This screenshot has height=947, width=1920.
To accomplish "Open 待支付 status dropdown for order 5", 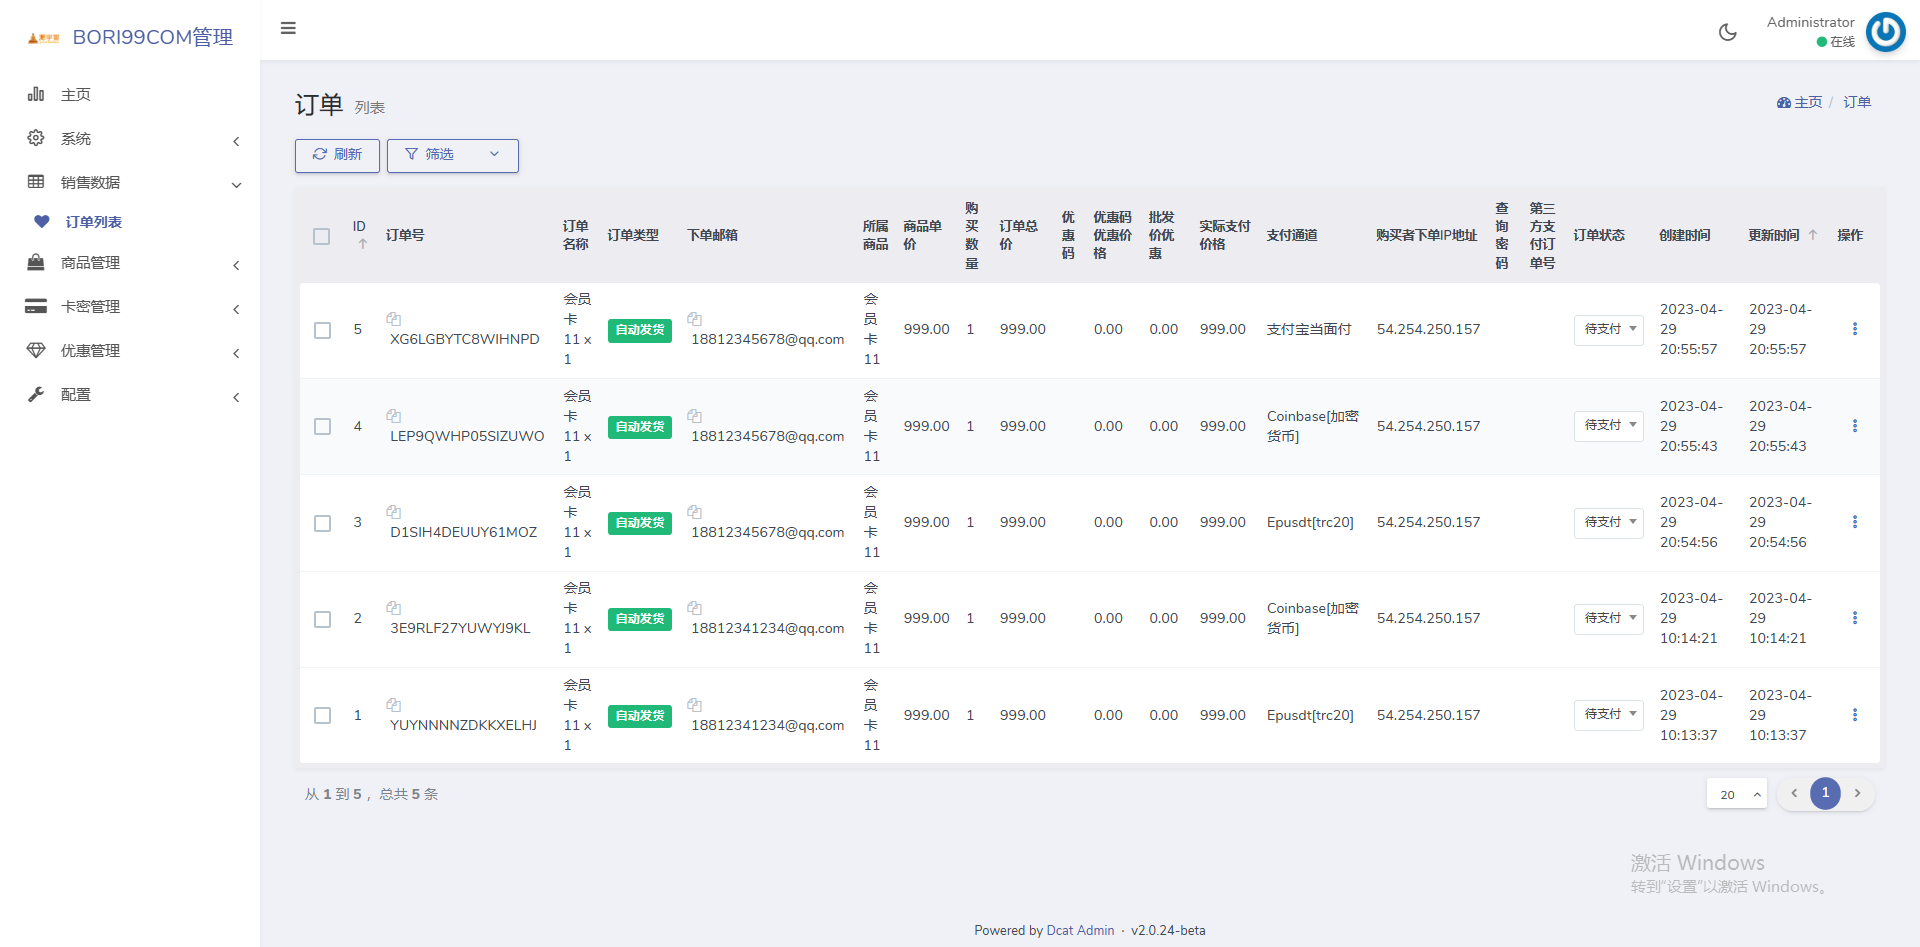I will [1608, 329].
